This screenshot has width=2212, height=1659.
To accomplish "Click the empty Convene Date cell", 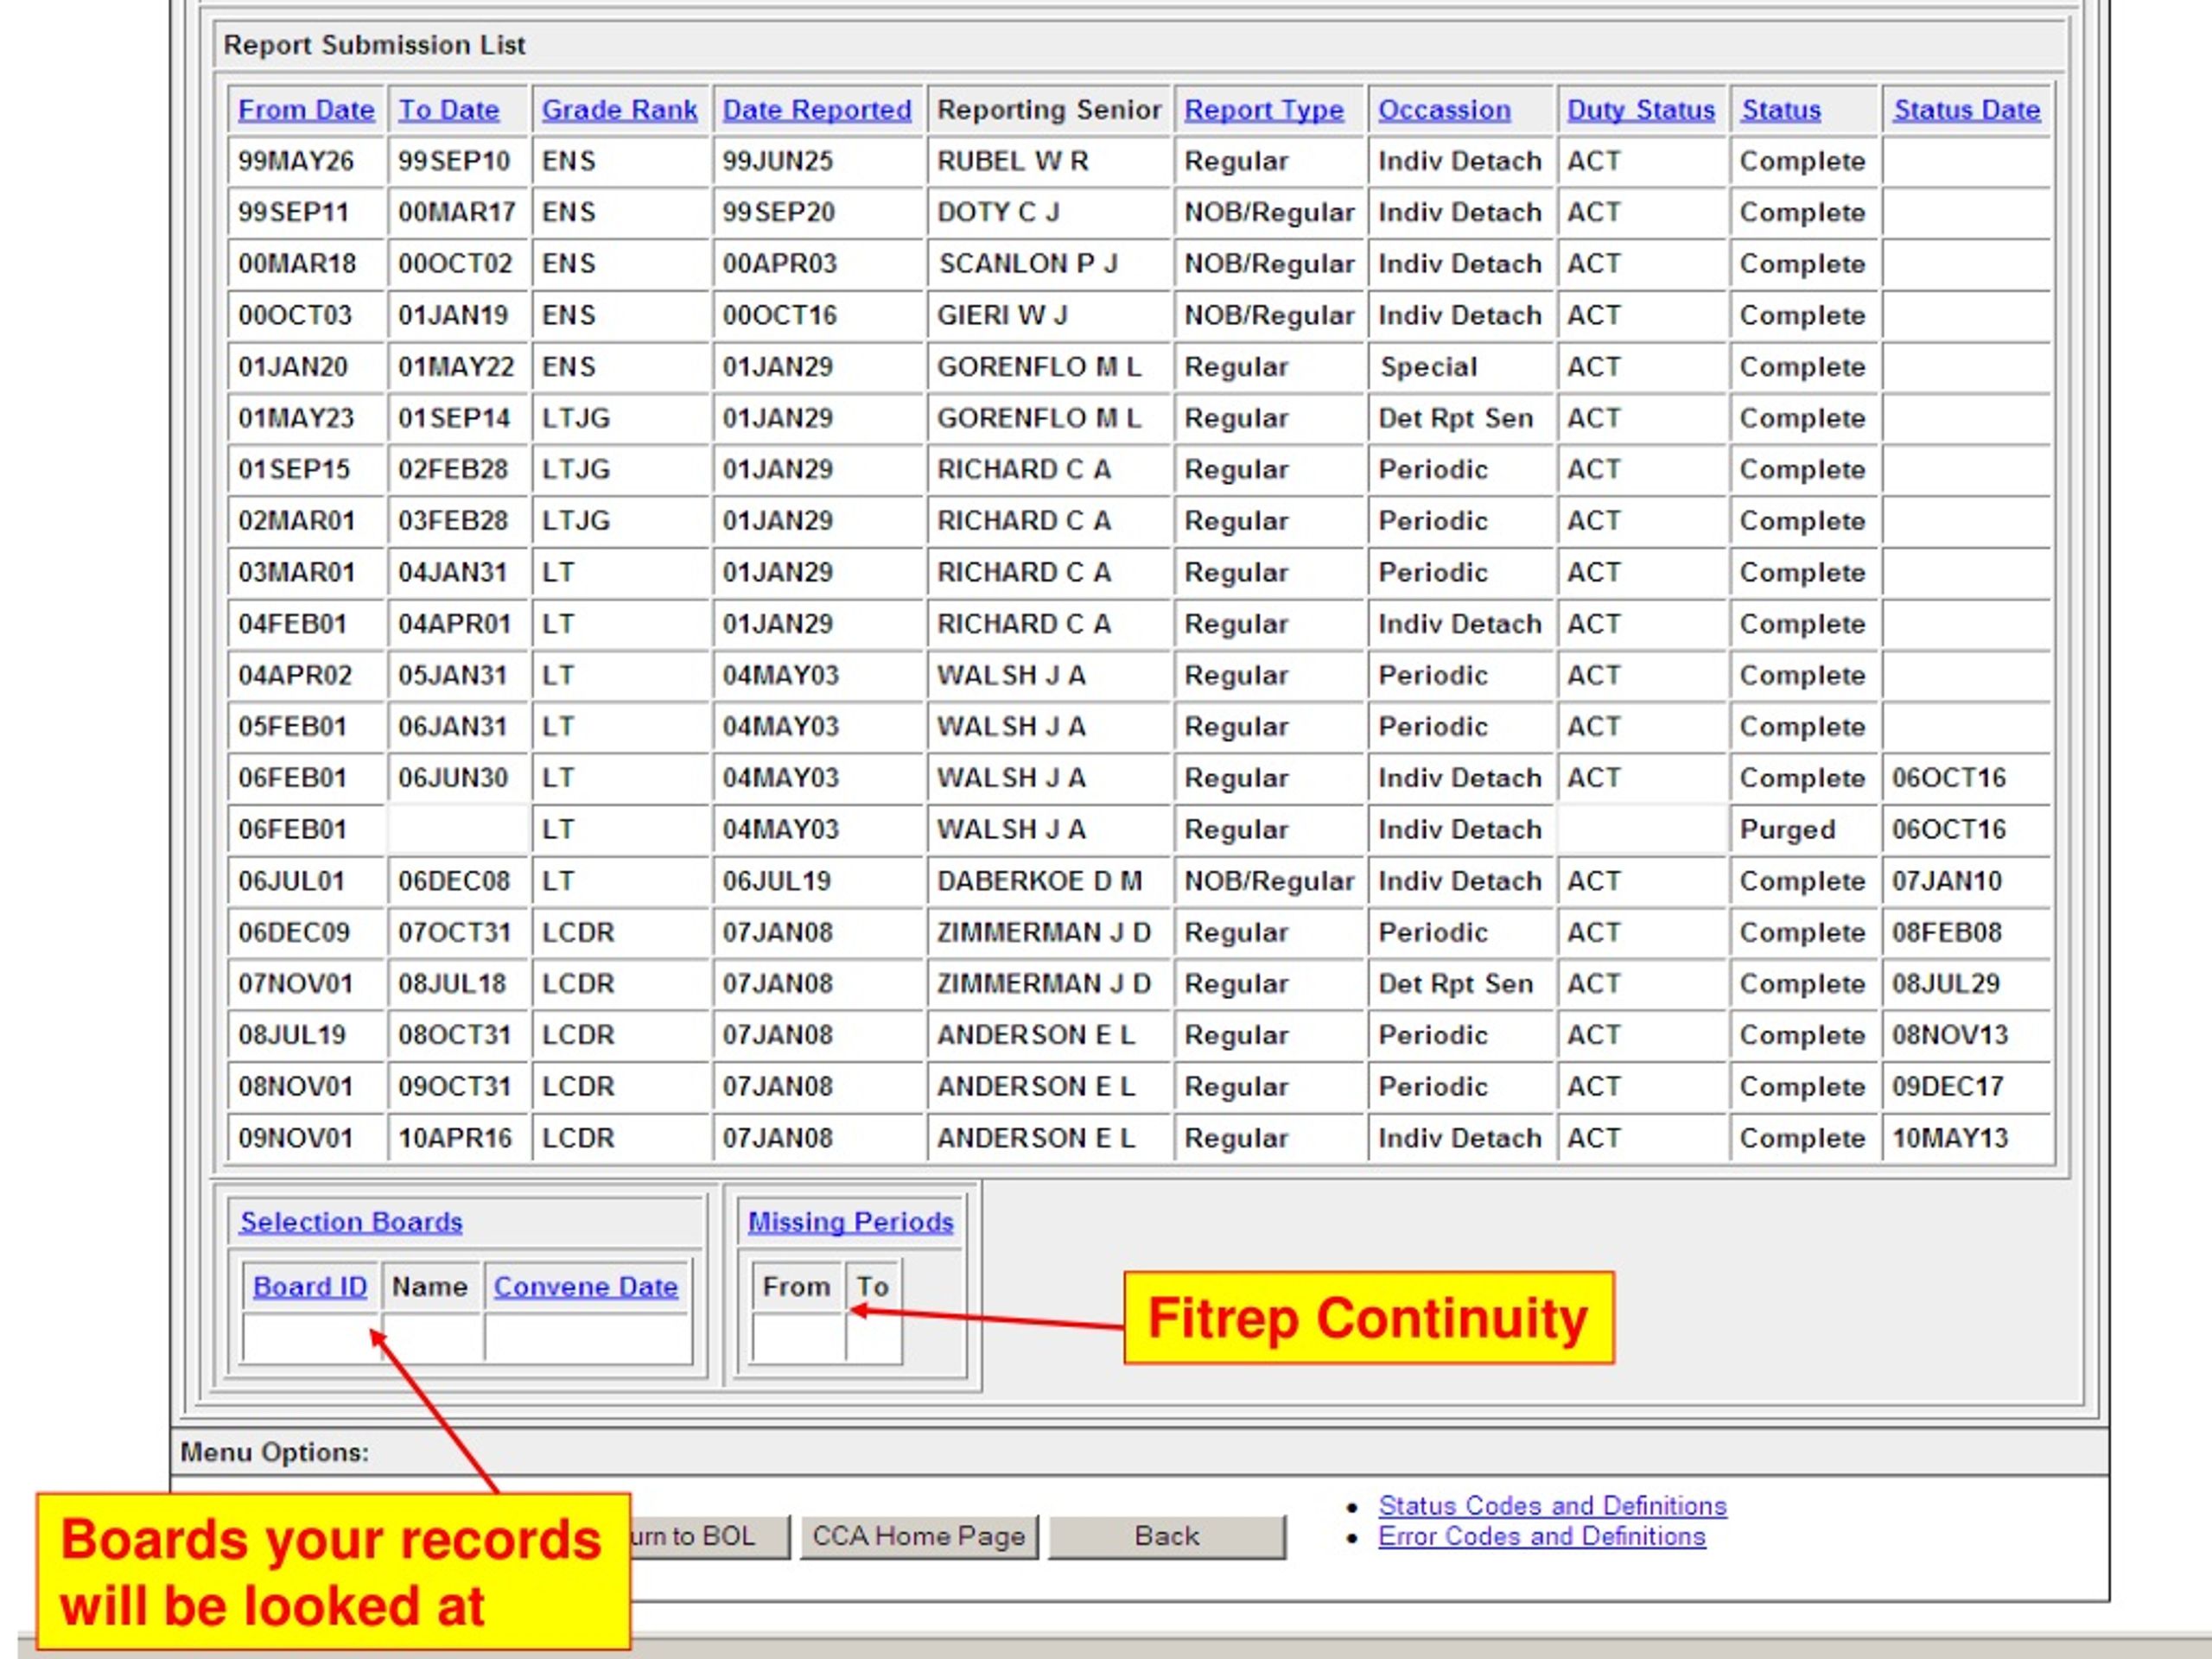I will tap(588, 1338).
